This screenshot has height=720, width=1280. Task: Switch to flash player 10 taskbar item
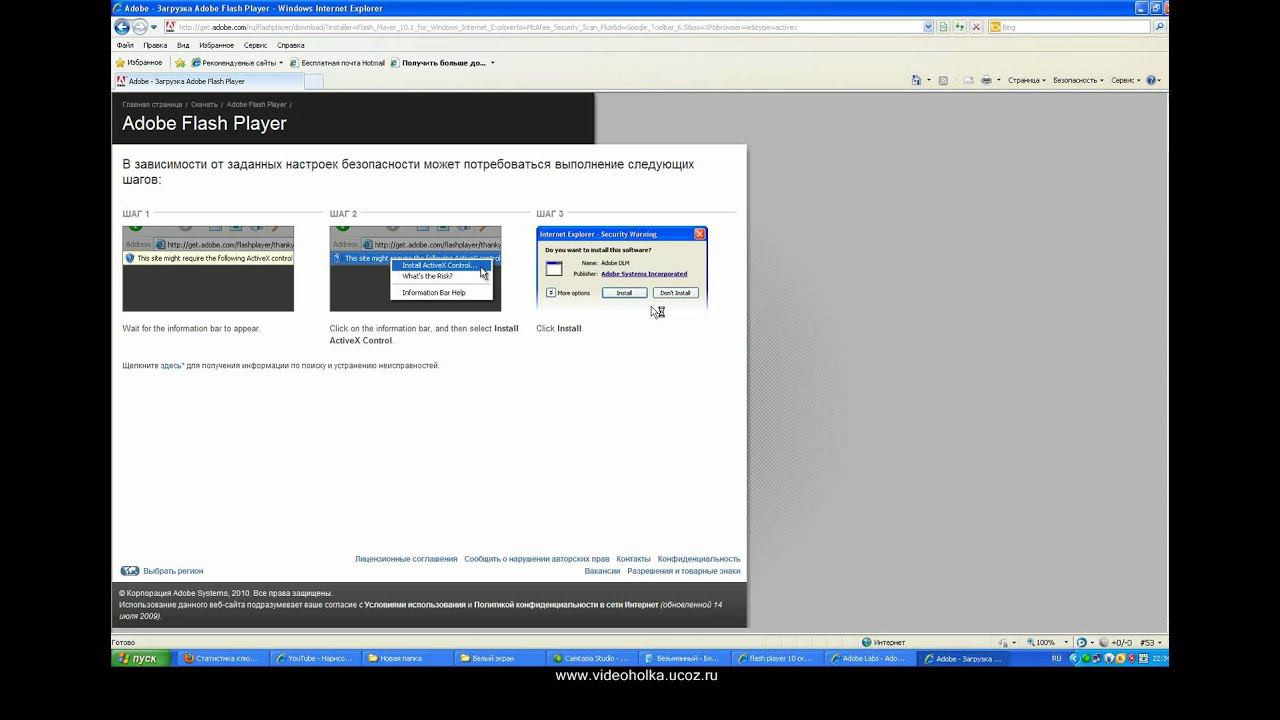tap(775, 659)
